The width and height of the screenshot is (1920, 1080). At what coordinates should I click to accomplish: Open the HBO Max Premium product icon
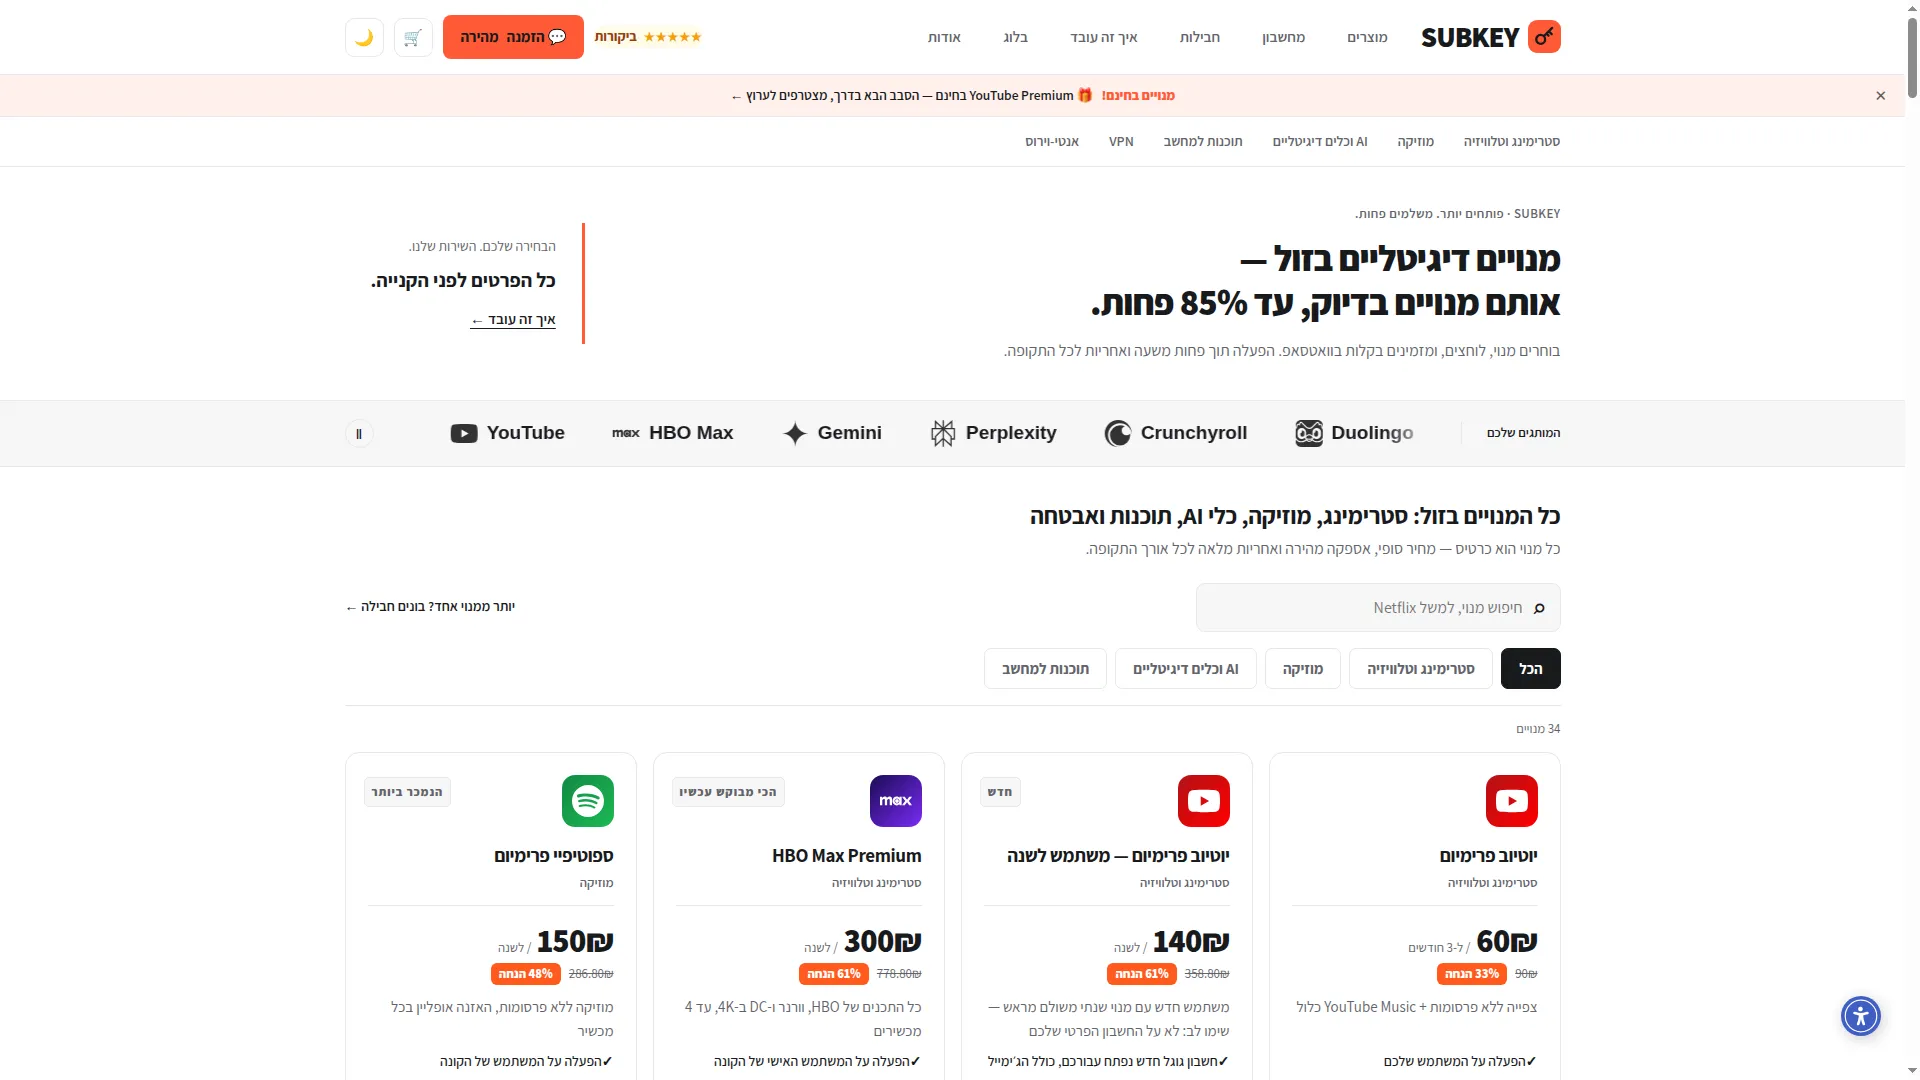(x=896, y=801)
